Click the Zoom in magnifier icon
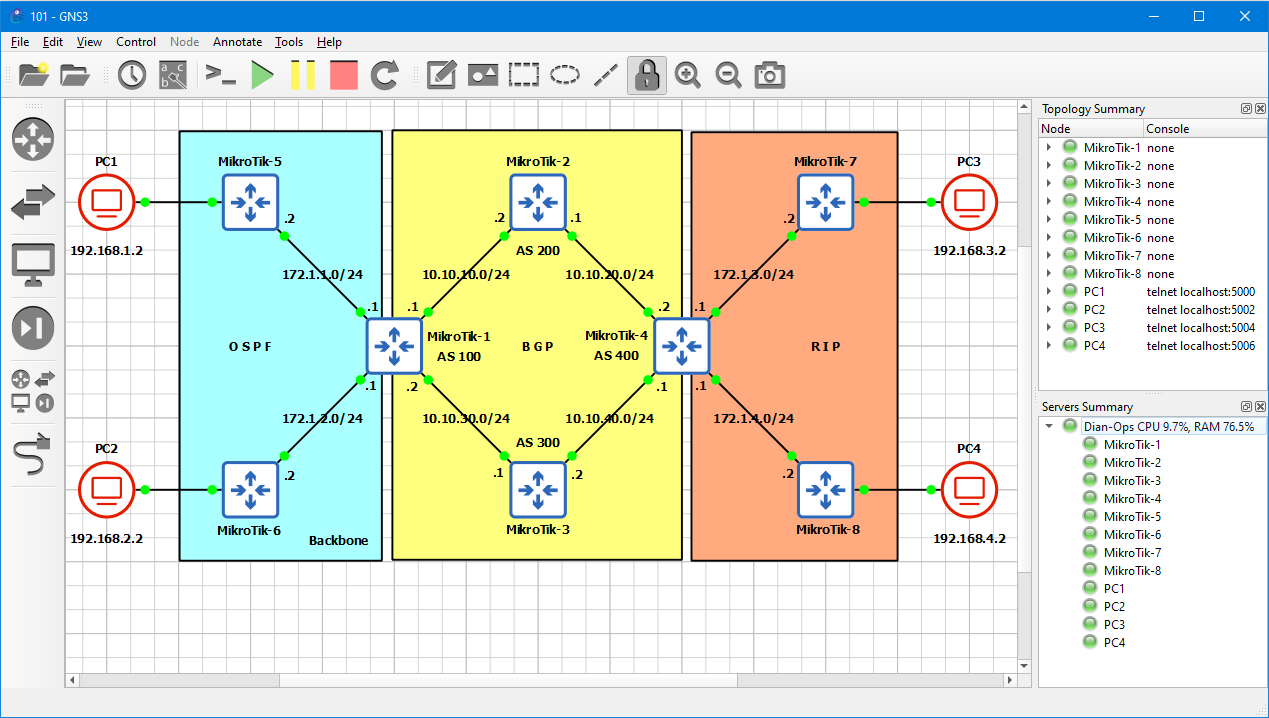Screen dimensions: 1269x718 click(x=688, y=75)
